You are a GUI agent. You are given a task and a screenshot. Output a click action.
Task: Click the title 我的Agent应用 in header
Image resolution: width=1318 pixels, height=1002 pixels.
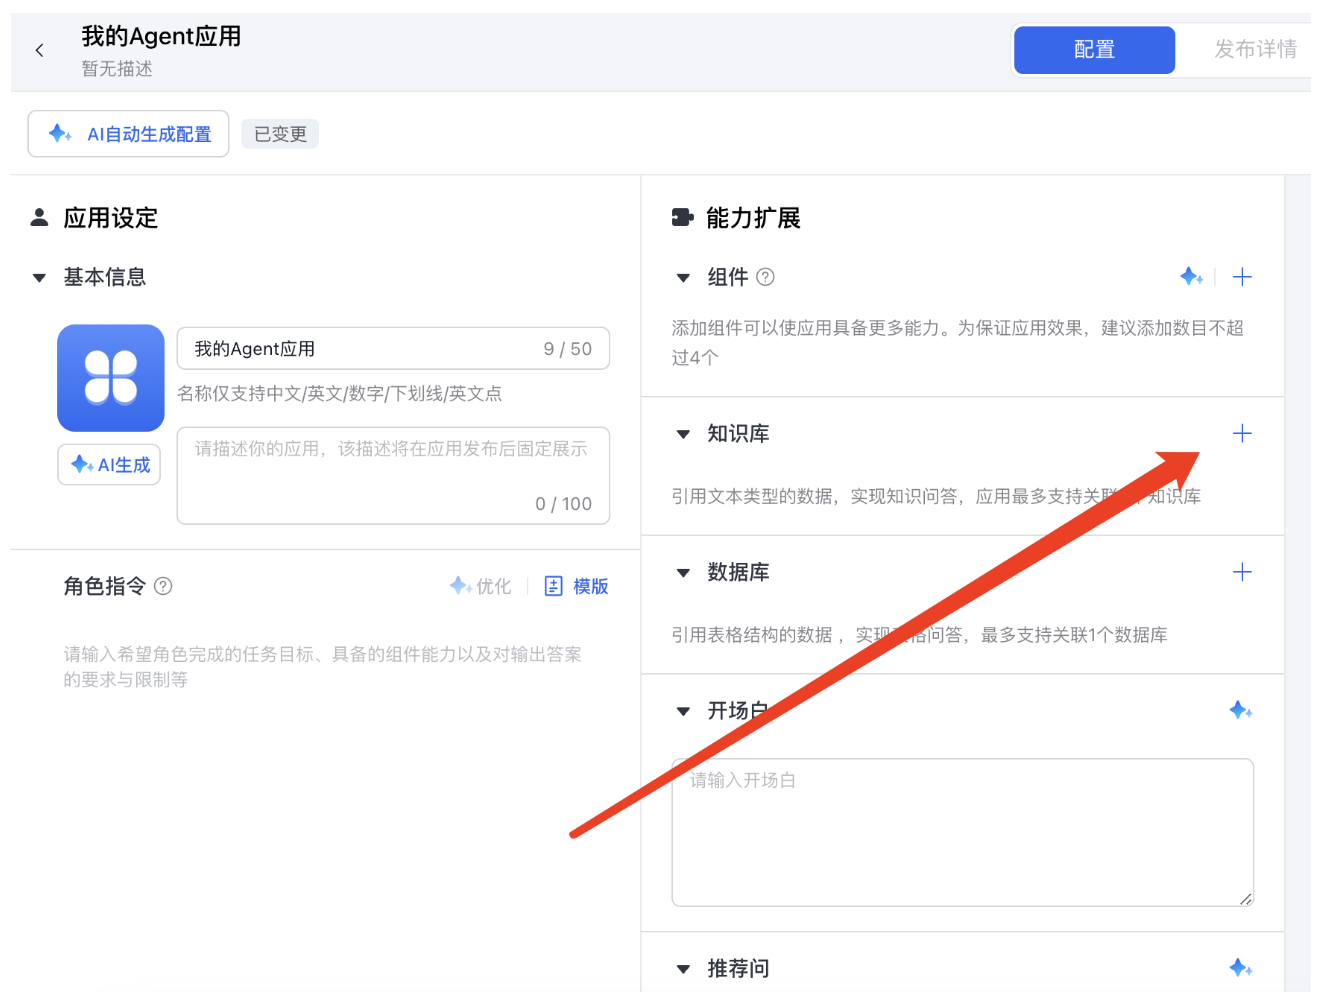(161, 37)
